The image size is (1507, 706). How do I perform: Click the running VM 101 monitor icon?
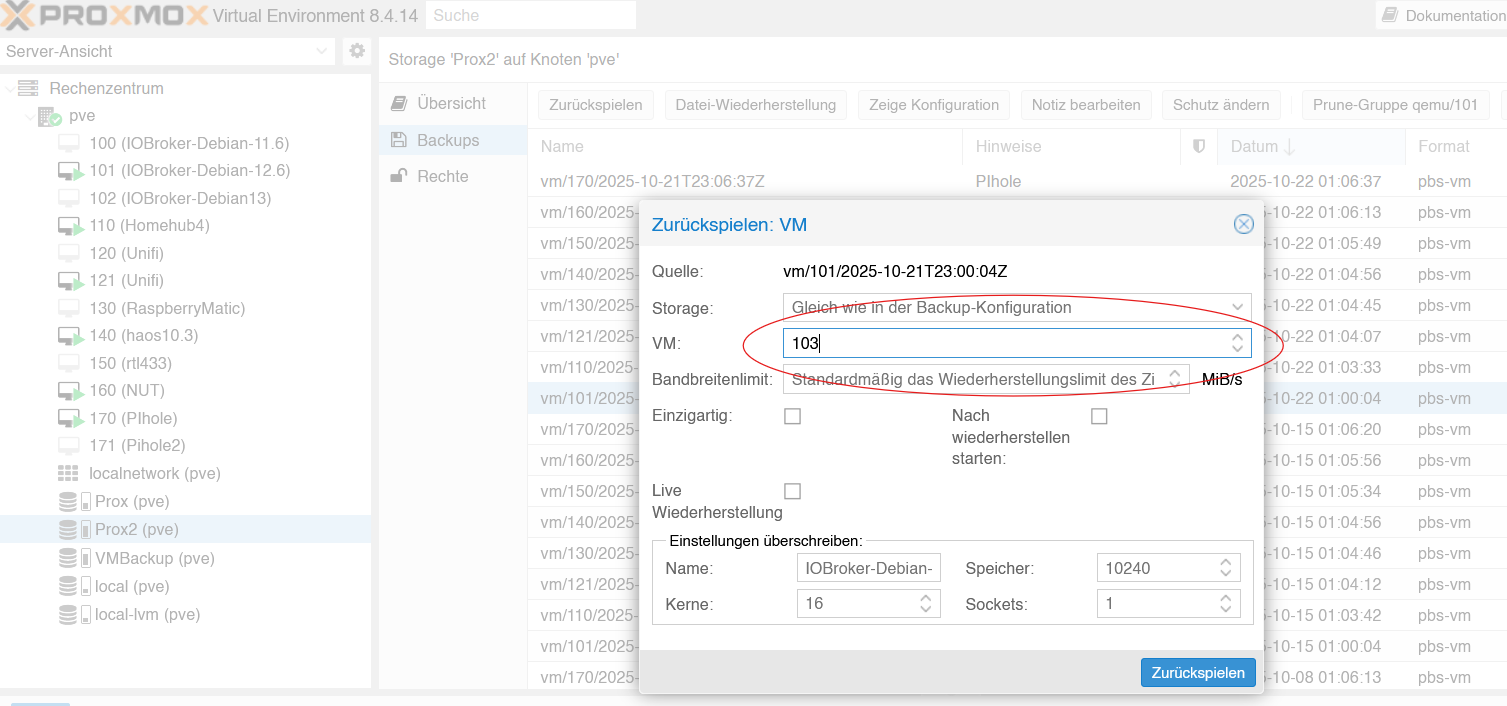[70, 171]
